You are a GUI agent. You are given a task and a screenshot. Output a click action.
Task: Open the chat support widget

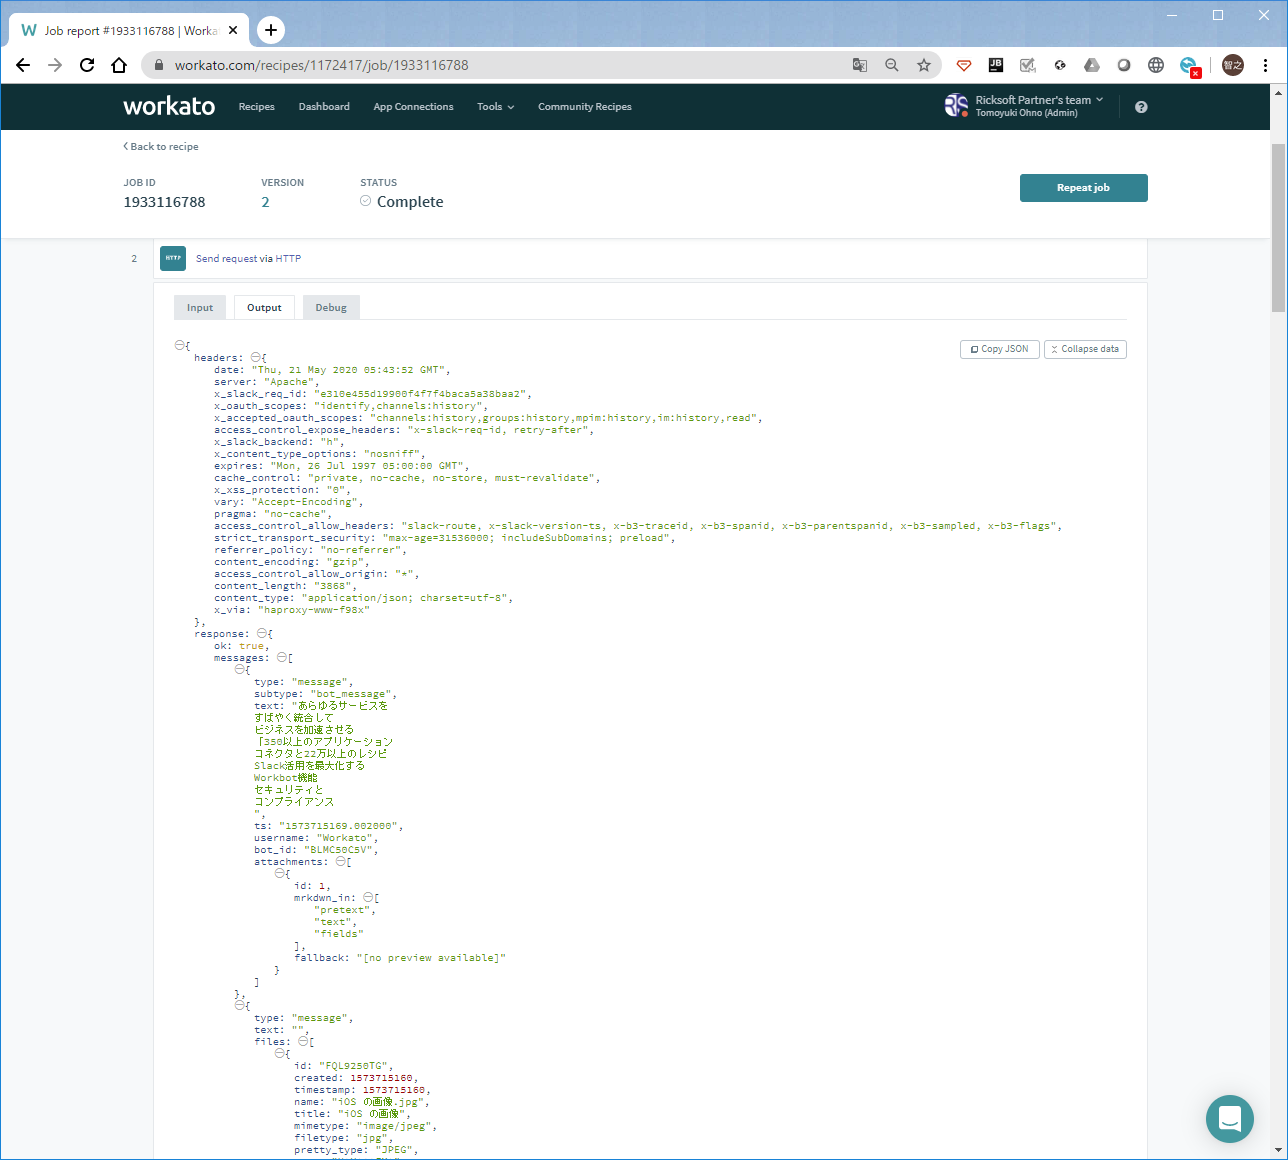[1230, 1119]
